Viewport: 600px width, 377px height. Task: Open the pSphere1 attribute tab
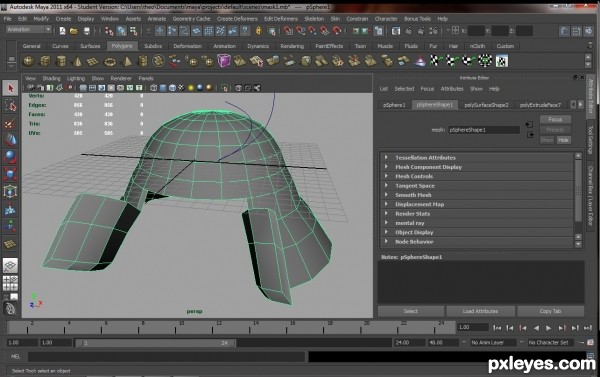[394, 105]
